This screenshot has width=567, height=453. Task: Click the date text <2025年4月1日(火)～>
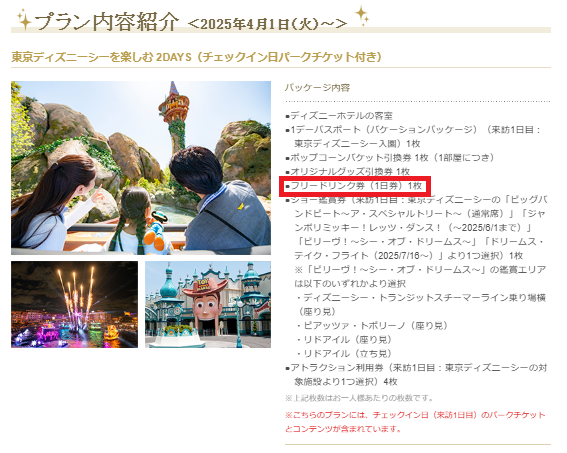coord(268,24)
